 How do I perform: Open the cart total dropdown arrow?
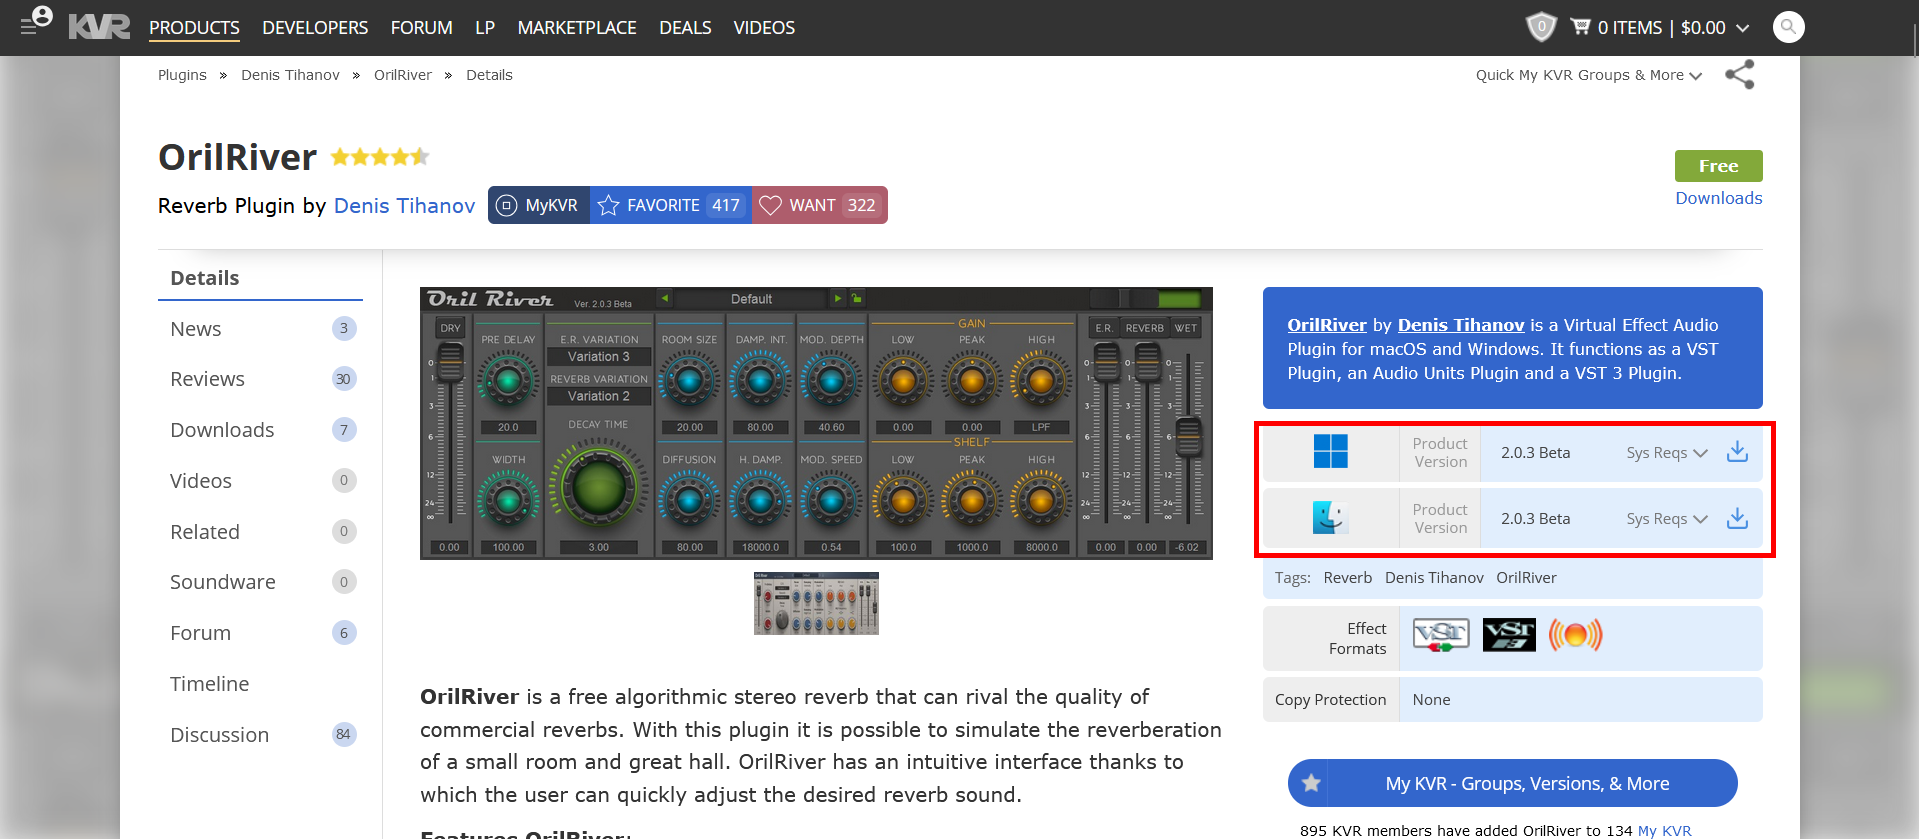pos(1743,28)
